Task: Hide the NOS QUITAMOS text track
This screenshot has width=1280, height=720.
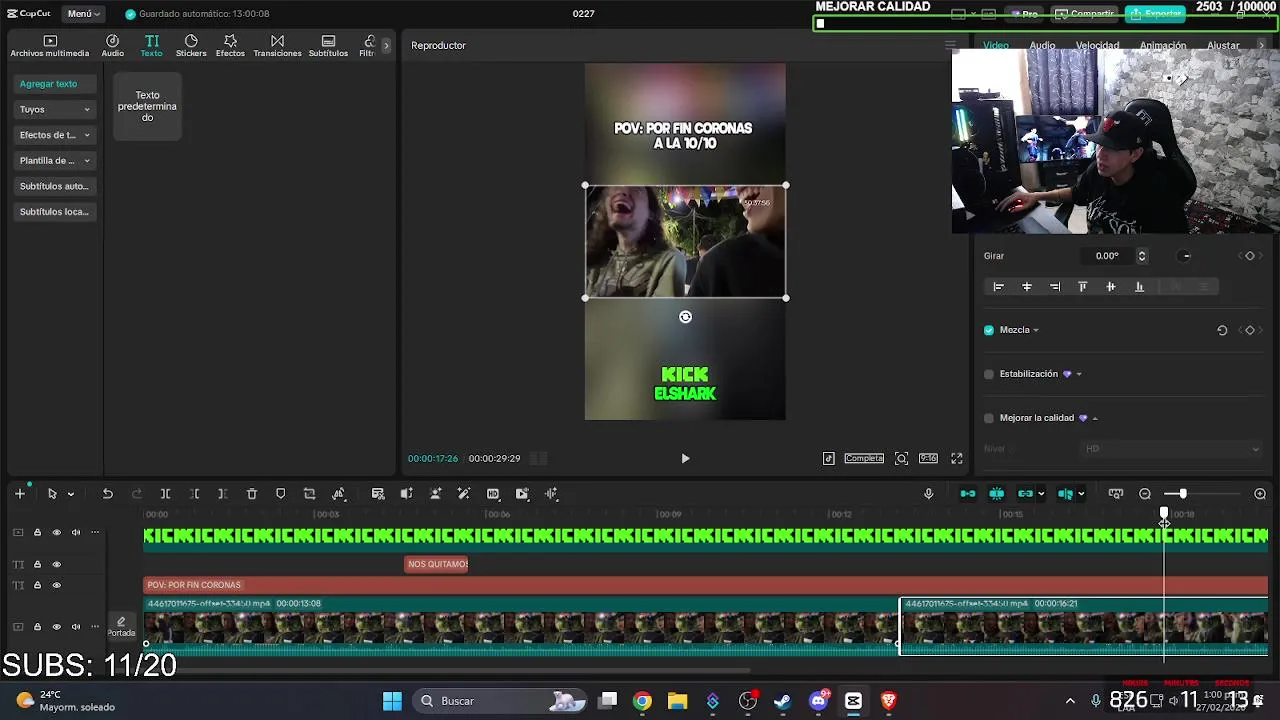Action: 56,564
